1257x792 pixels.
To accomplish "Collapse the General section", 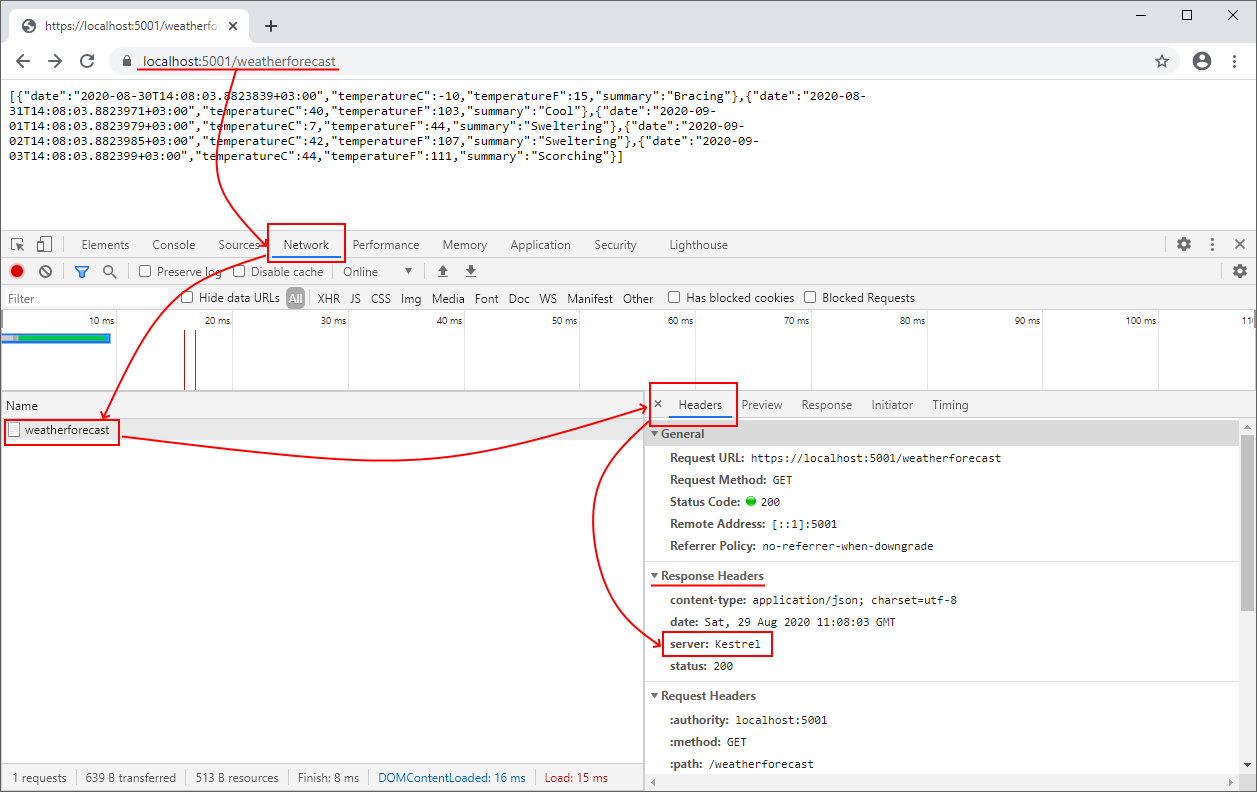I will click(x=655, y=434).
